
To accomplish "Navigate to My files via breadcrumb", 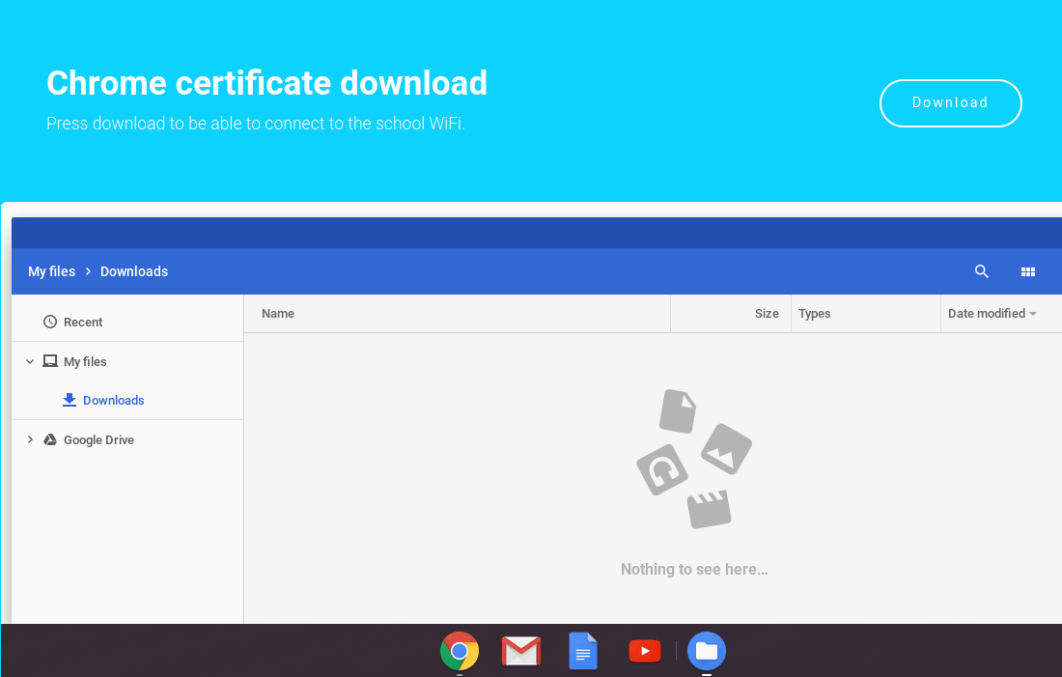I will tap(51, 271).
